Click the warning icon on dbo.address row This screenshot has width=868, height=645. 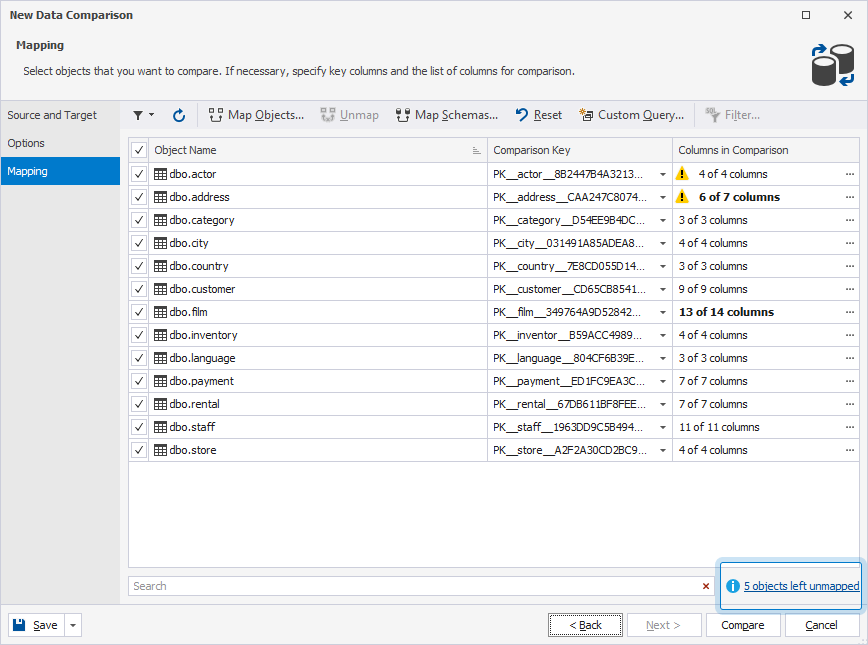(684, 197)
